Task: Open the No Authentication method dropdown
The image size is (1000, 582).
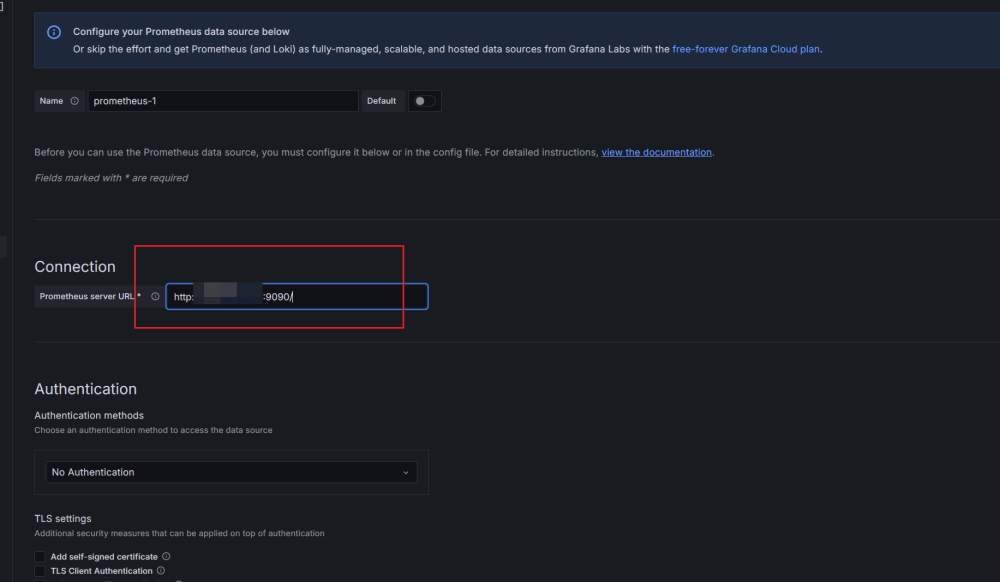Action: click(x=231, y=472)
